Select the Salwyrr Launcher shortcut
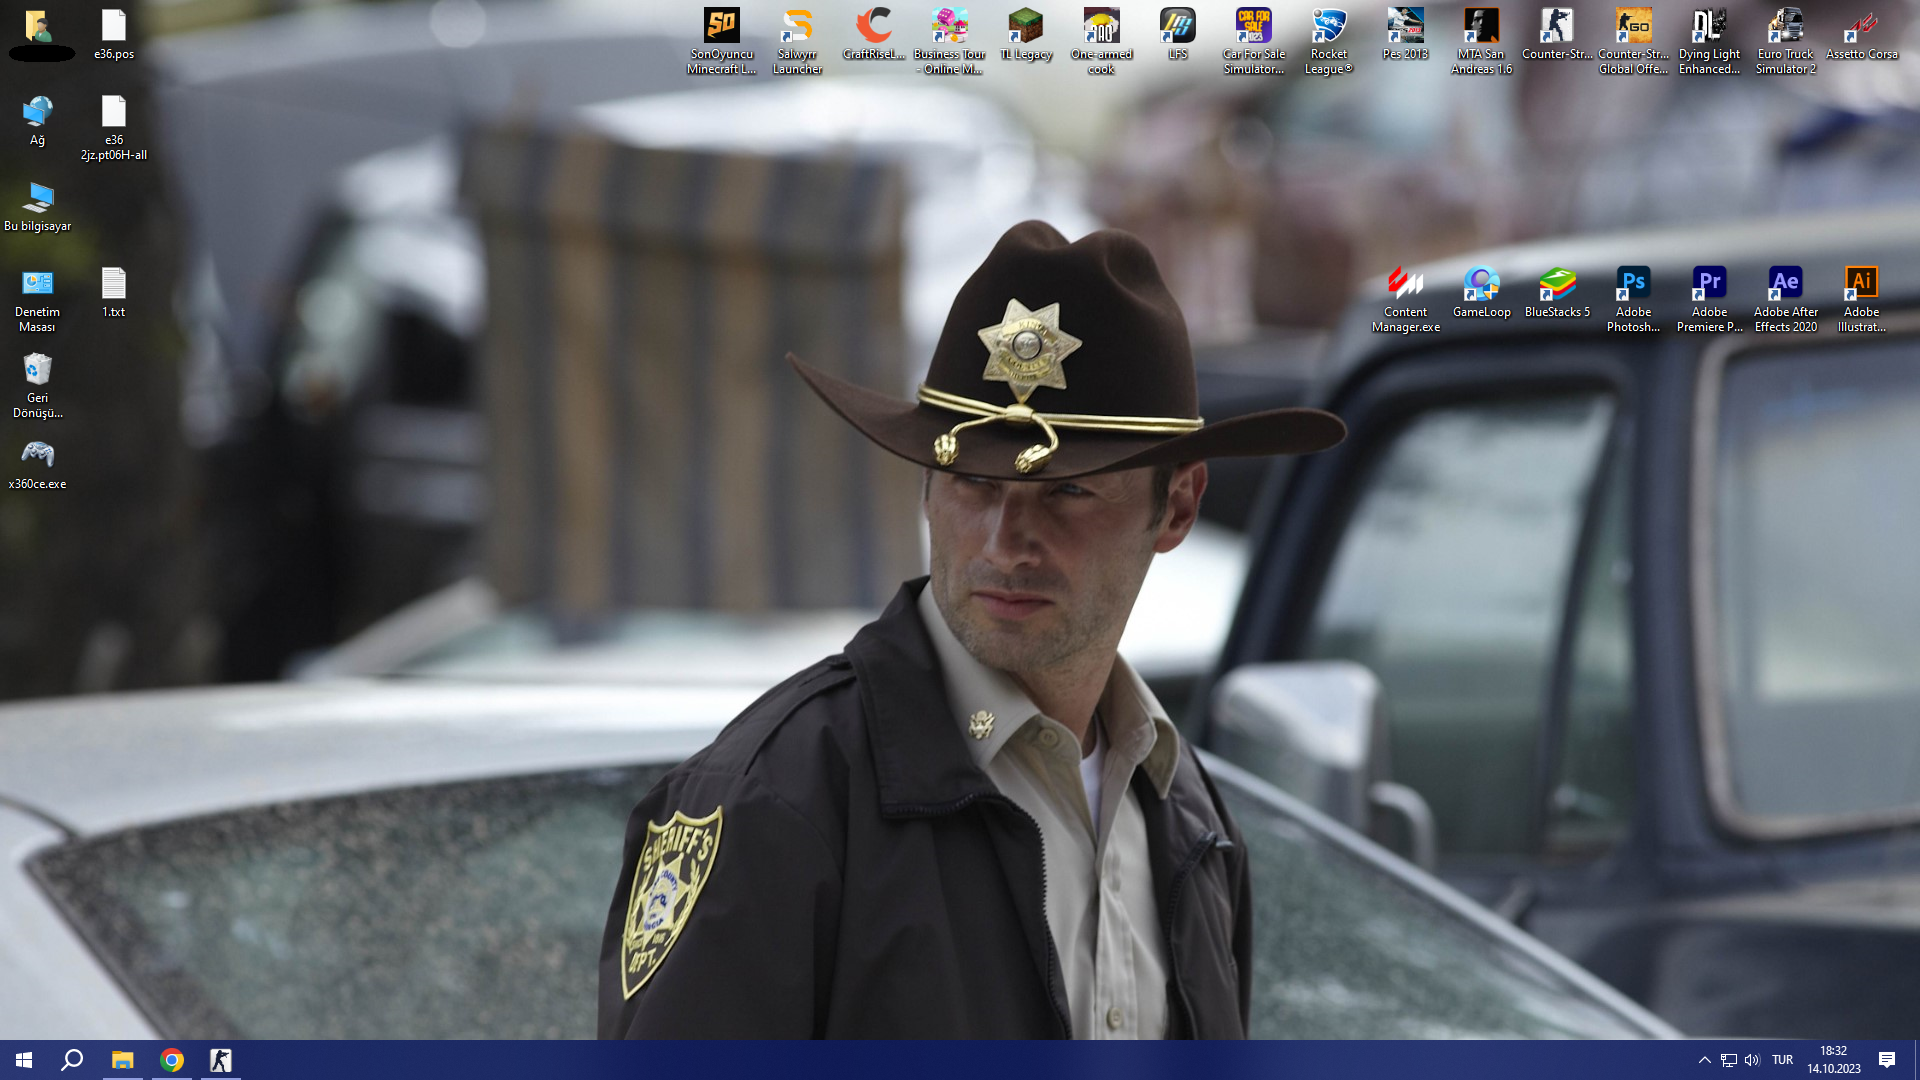This screenshot has width=1920, height=1080. tap(798, 42)
